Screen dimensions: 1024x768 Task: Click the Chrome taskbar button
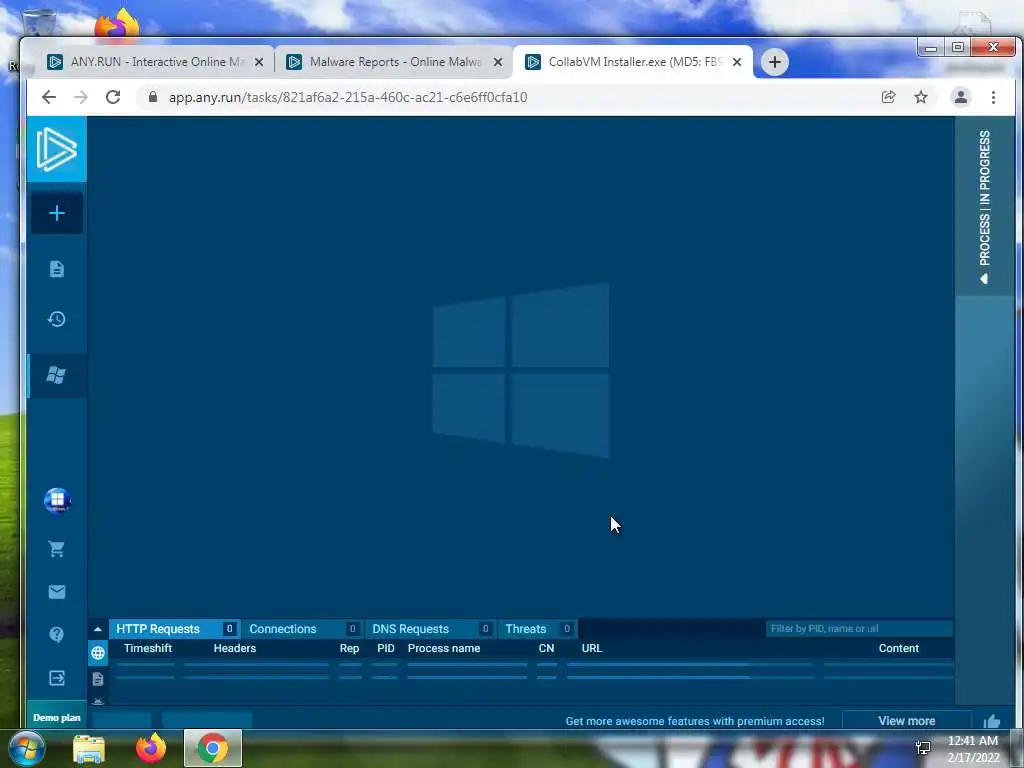pyautogui.click(x=213, y=748)
